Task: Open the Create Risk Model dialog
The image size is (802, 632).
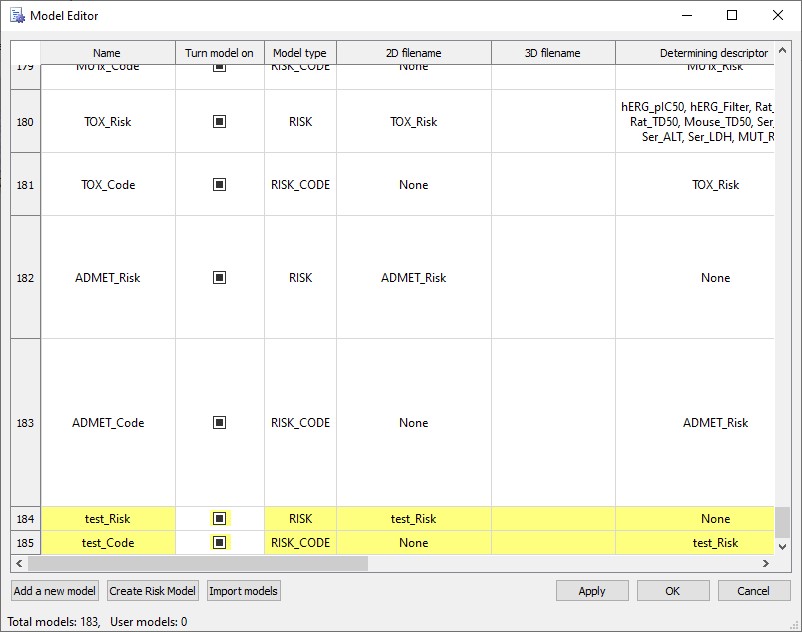Action: tap(152, 591)
